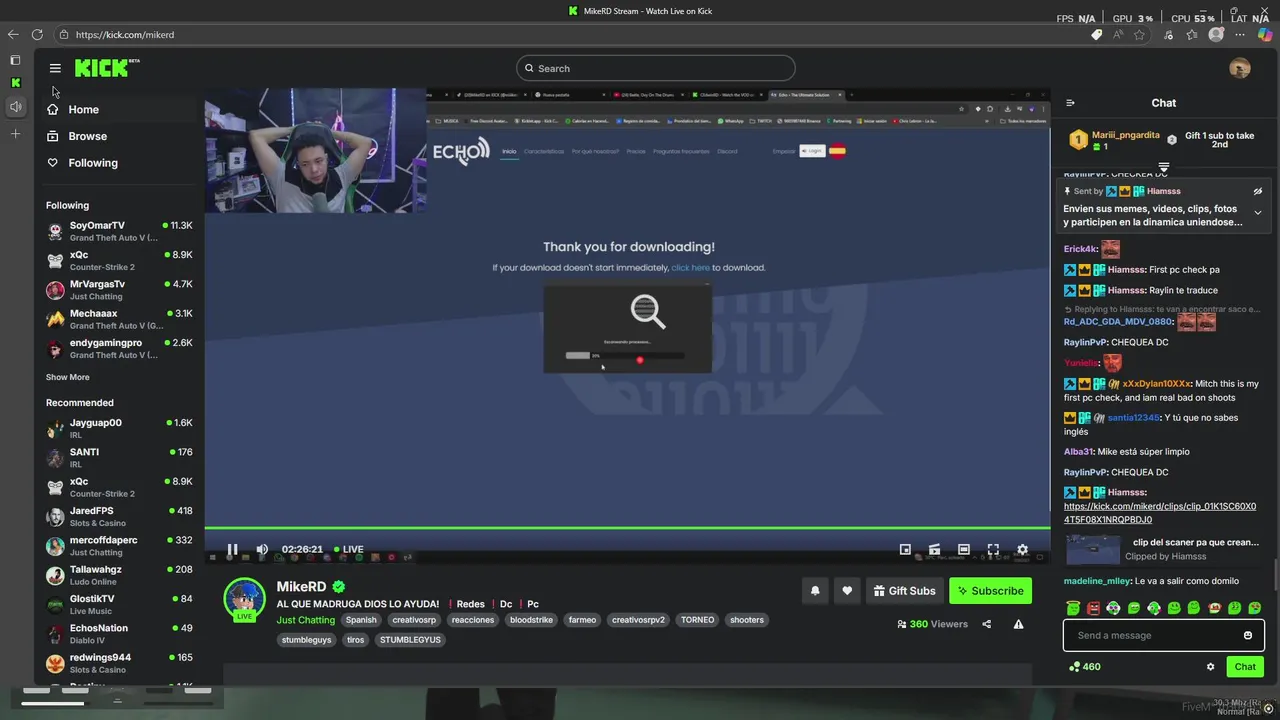Open the MikeRD channel avatar

(244, 600)
